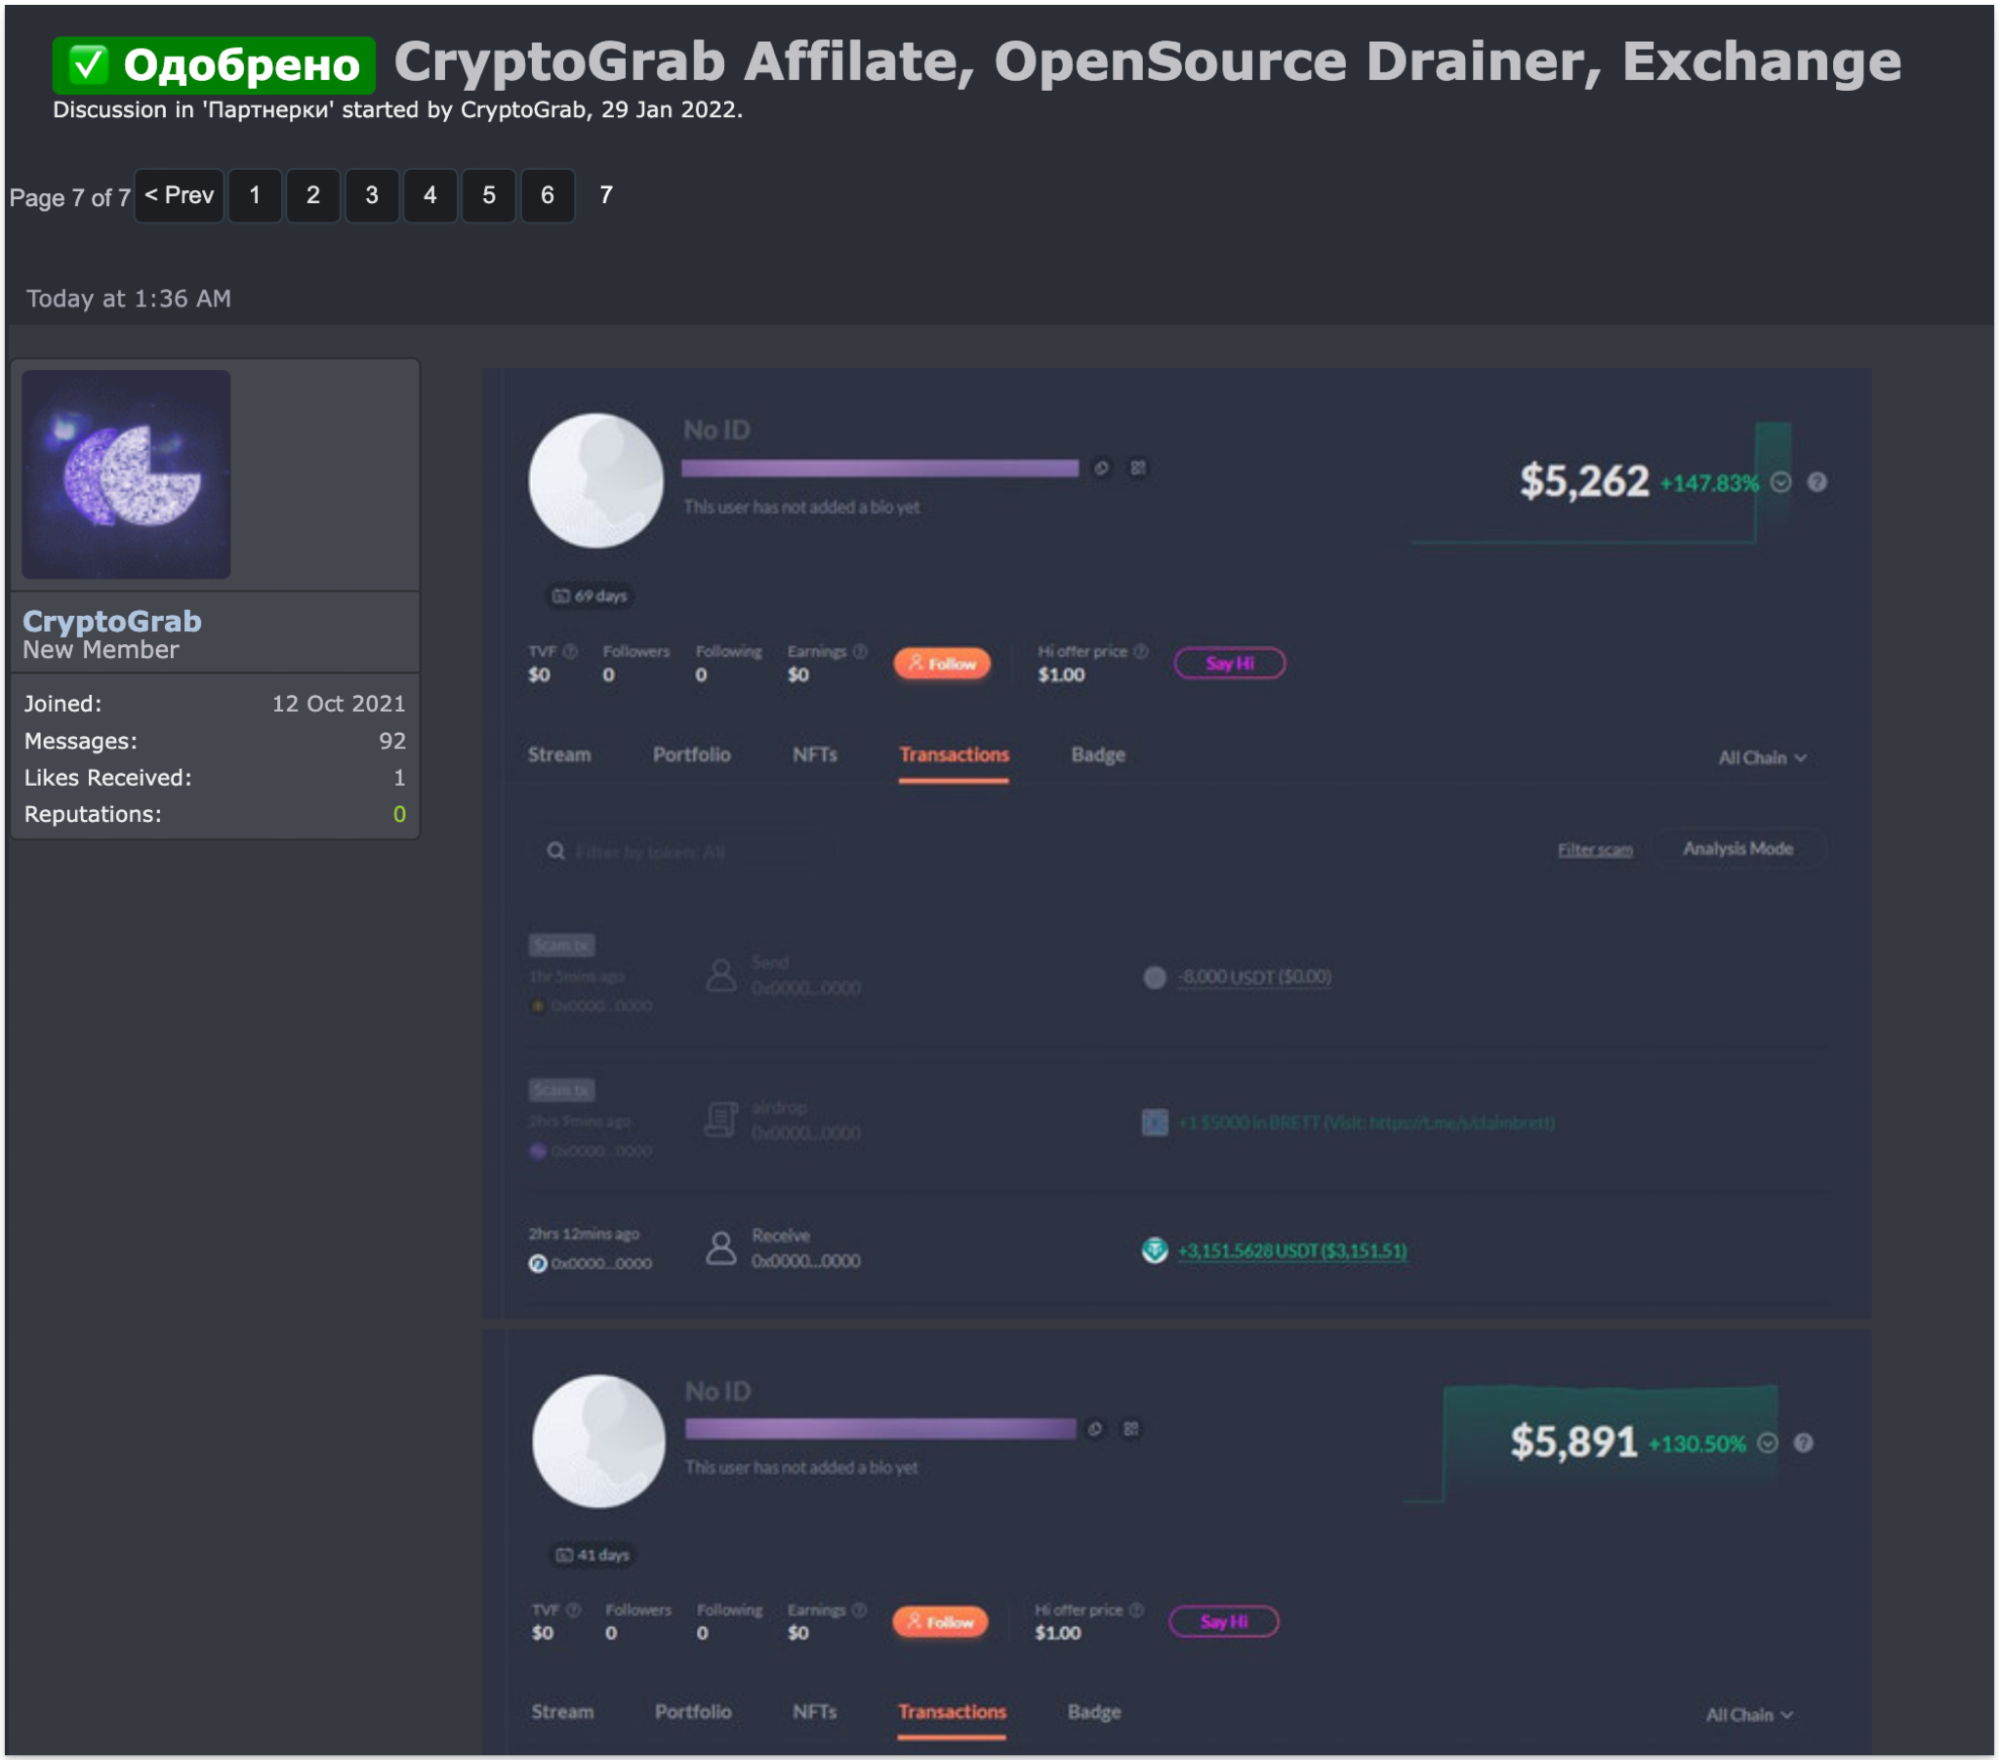Click the profile avatar in second wallet card
Image resolution: width=1999 pixels, height=1760 pixels.
(599, 1441)
